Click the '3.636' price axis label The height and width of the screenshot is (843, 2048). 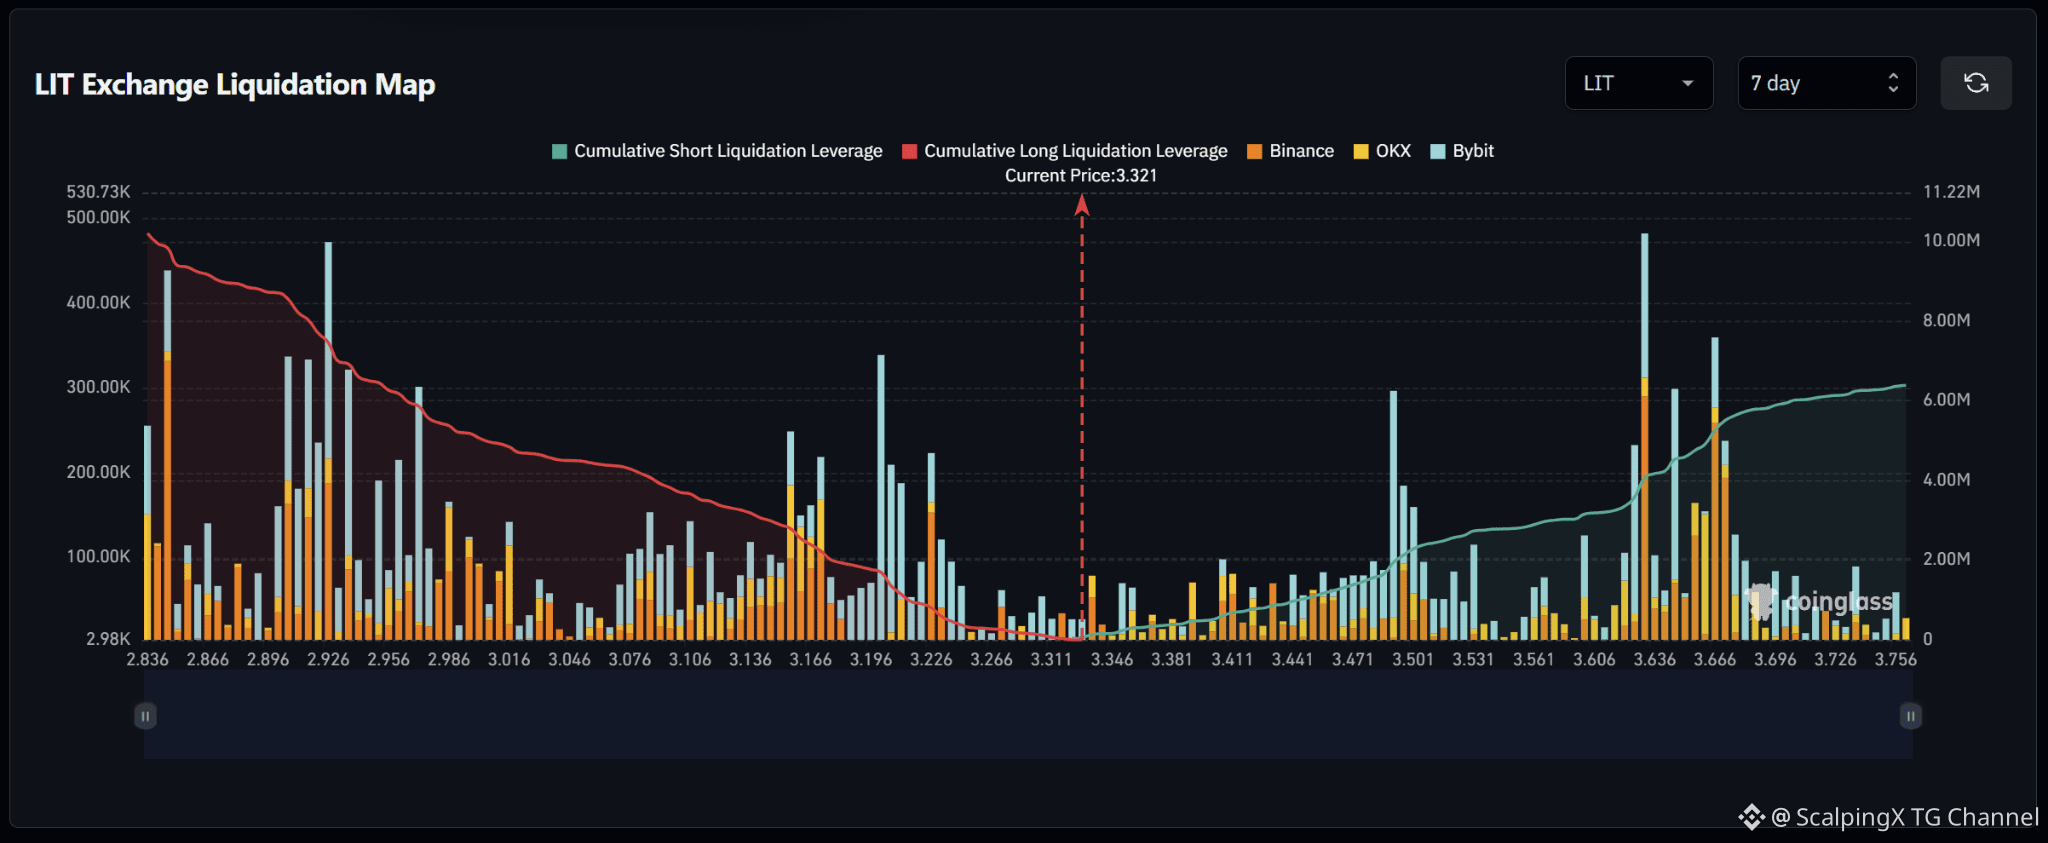click(x=1655, y=660)
